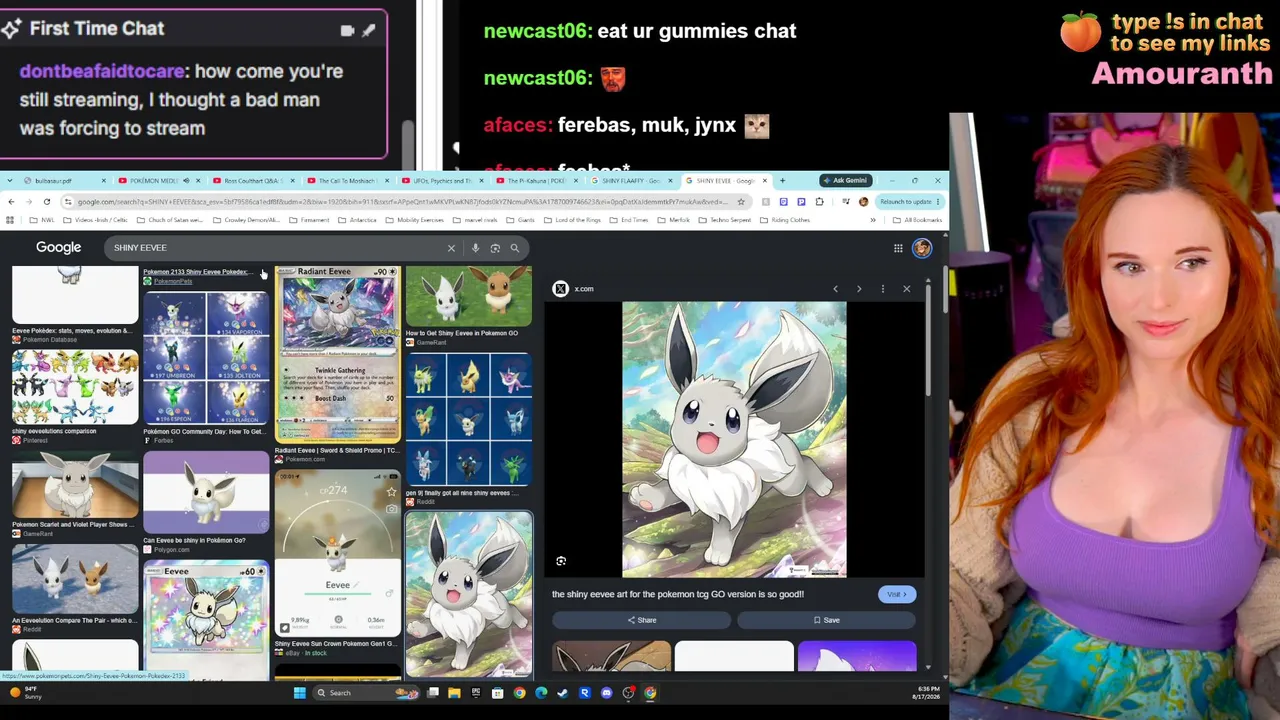Visit the x.com source page

point(896,594)
